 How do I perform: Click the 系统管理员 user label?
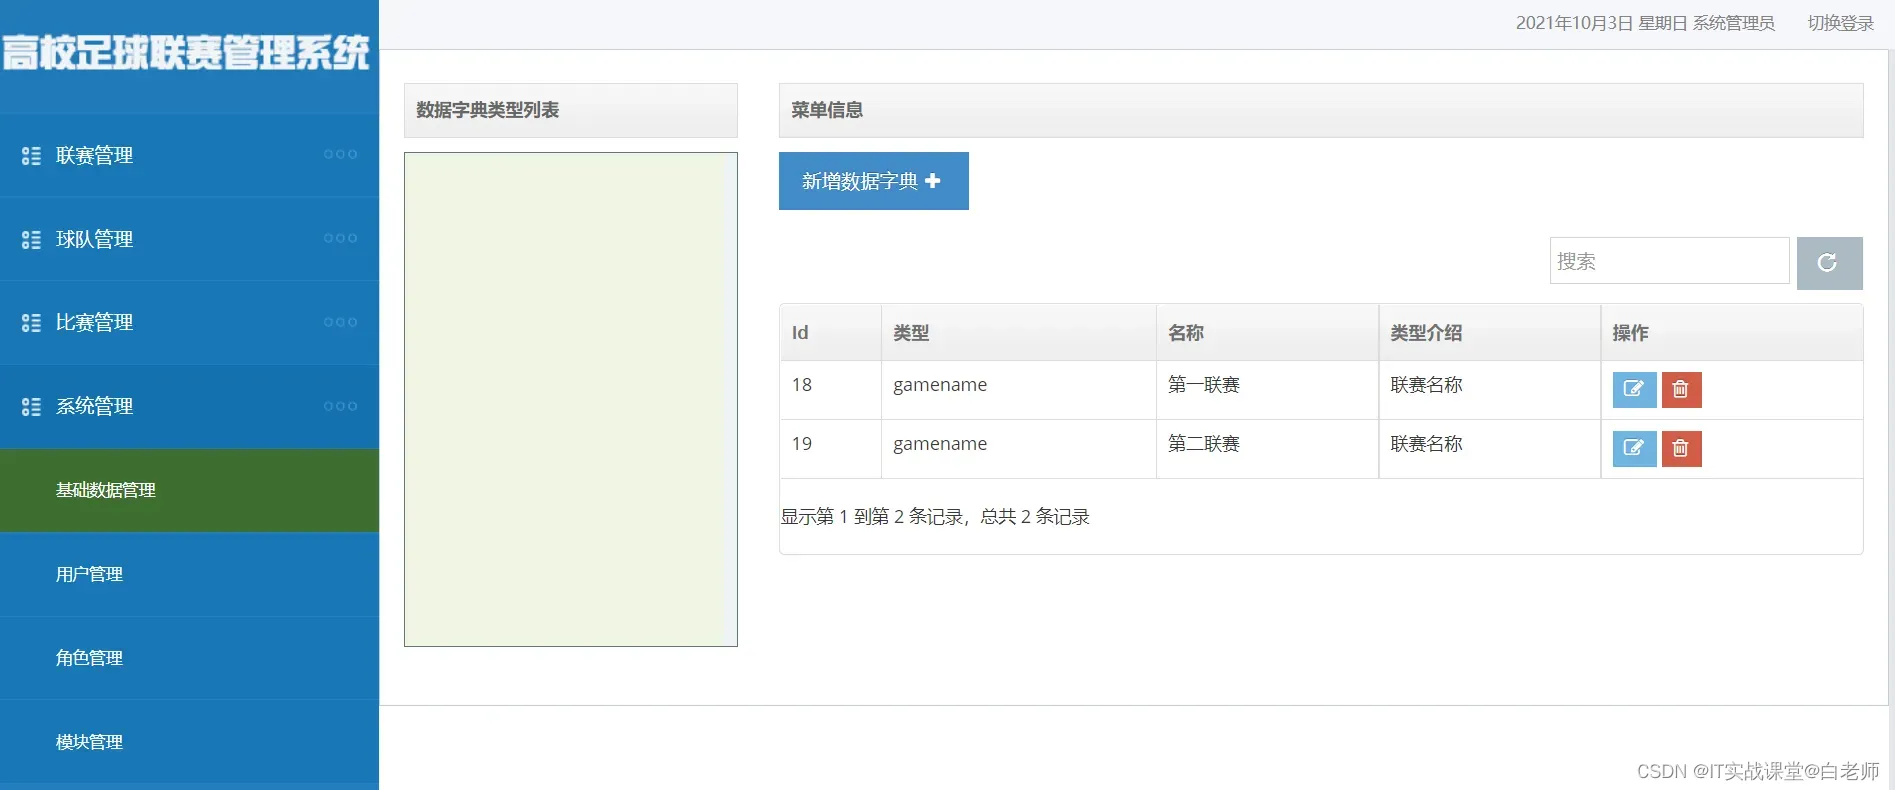1733,23
